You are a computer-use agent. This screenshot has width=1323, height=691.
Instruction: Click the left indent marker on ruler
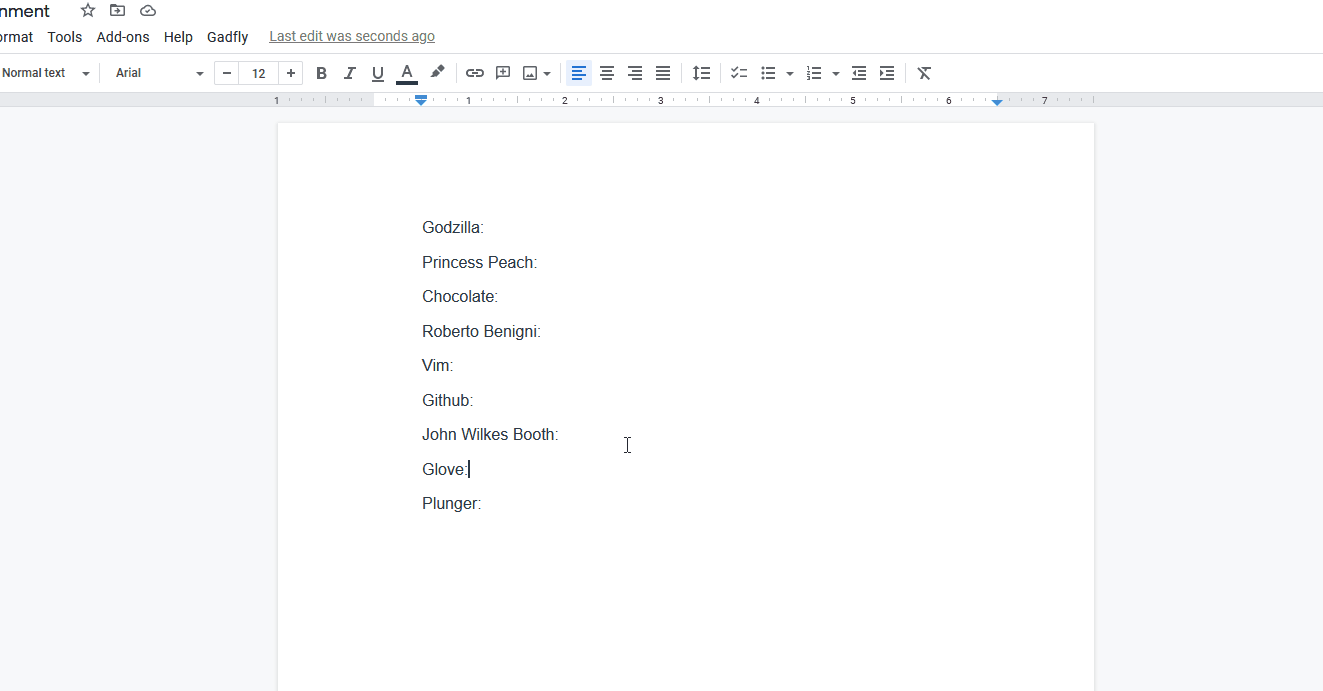(x=422, y=101)
